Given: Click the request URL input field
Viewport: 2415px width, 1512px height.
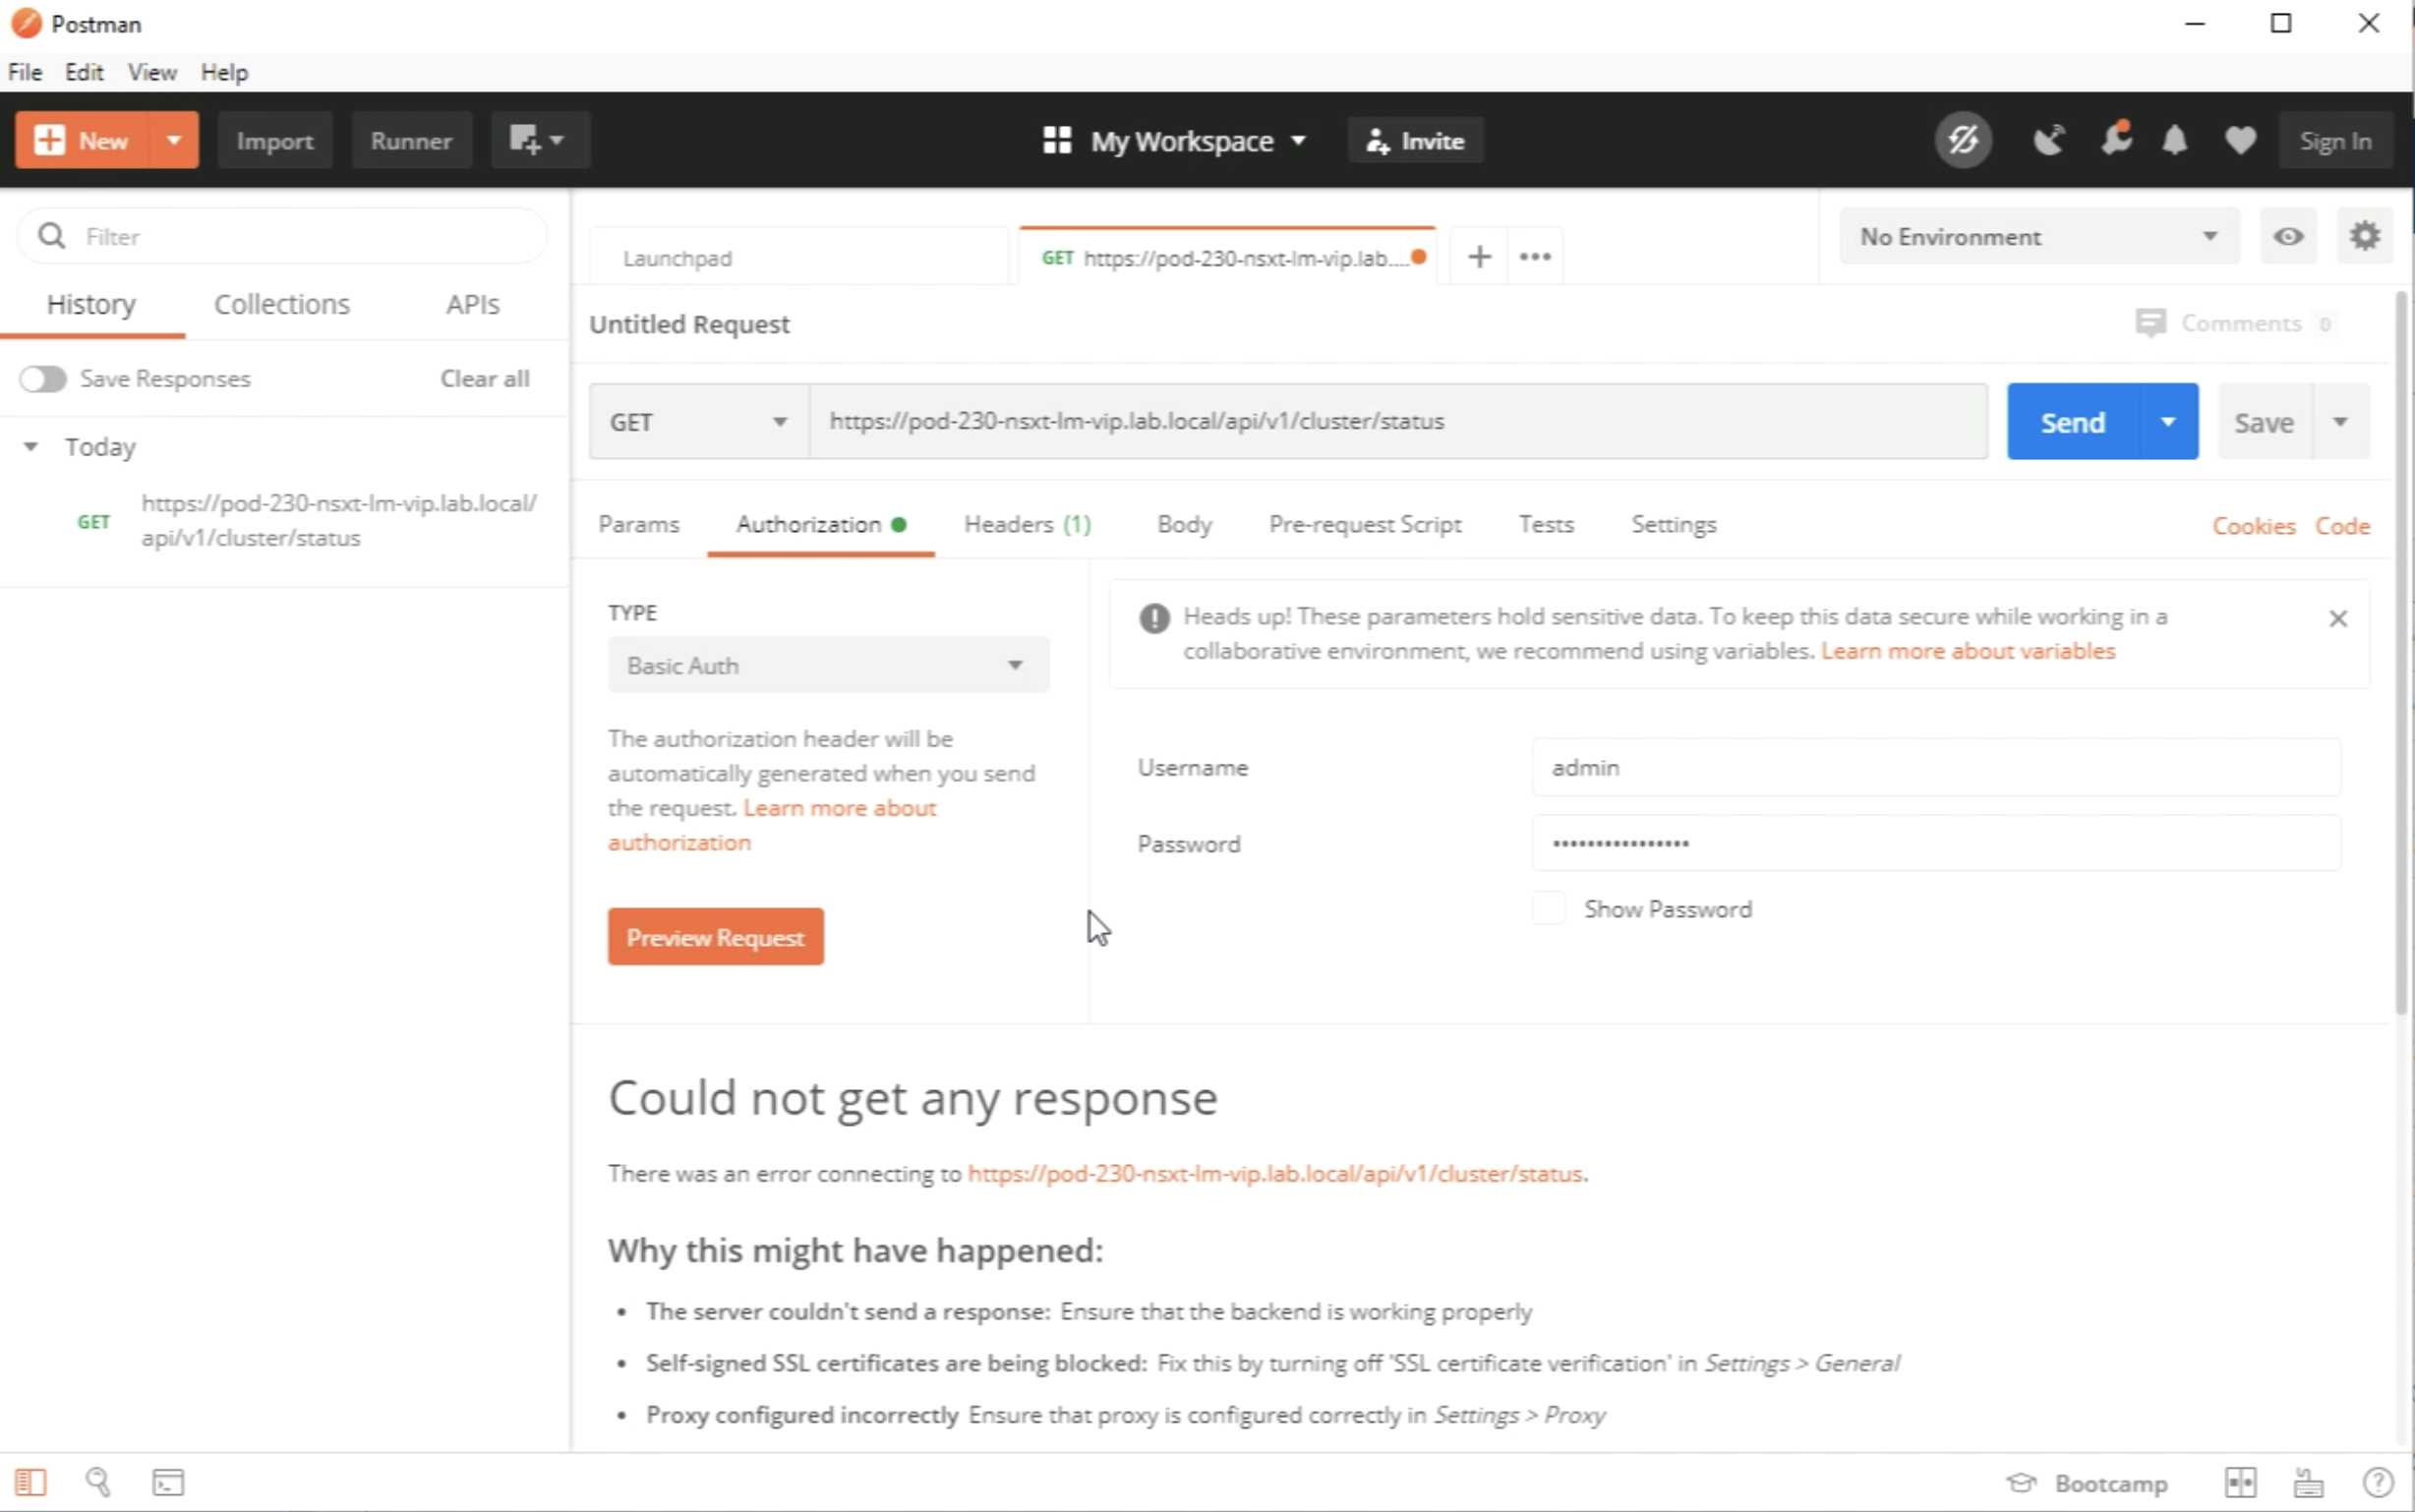Looking at the screenshot, I should [x=1396, y=422].
